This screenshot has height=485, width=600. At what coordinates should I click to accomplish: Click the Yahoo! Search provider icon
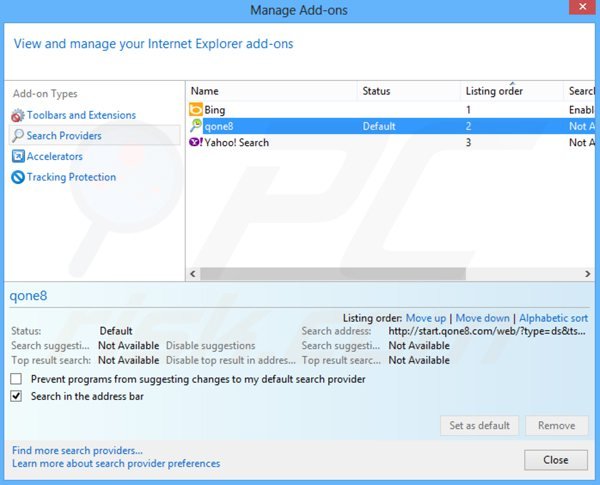pos(196,143)
